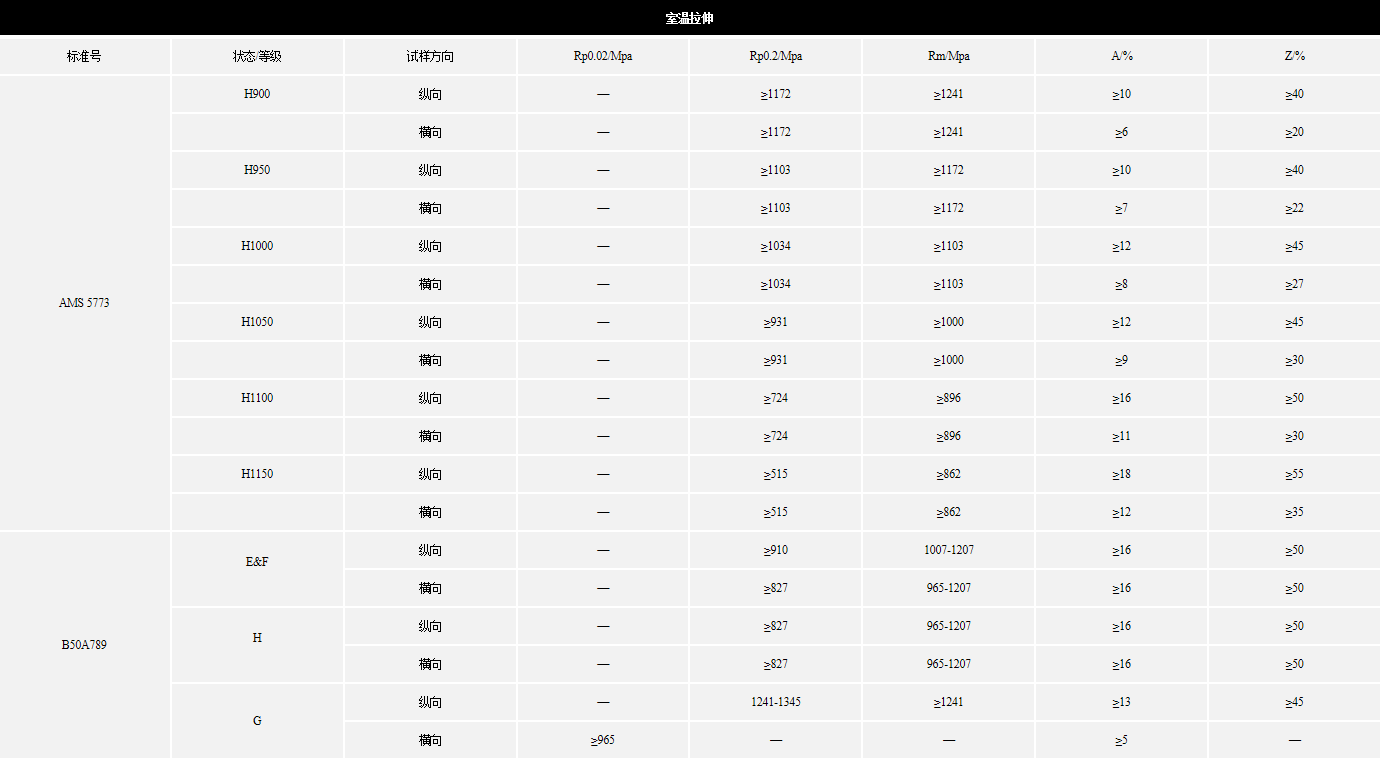Select the Z/% column header

click(1295, 56)
